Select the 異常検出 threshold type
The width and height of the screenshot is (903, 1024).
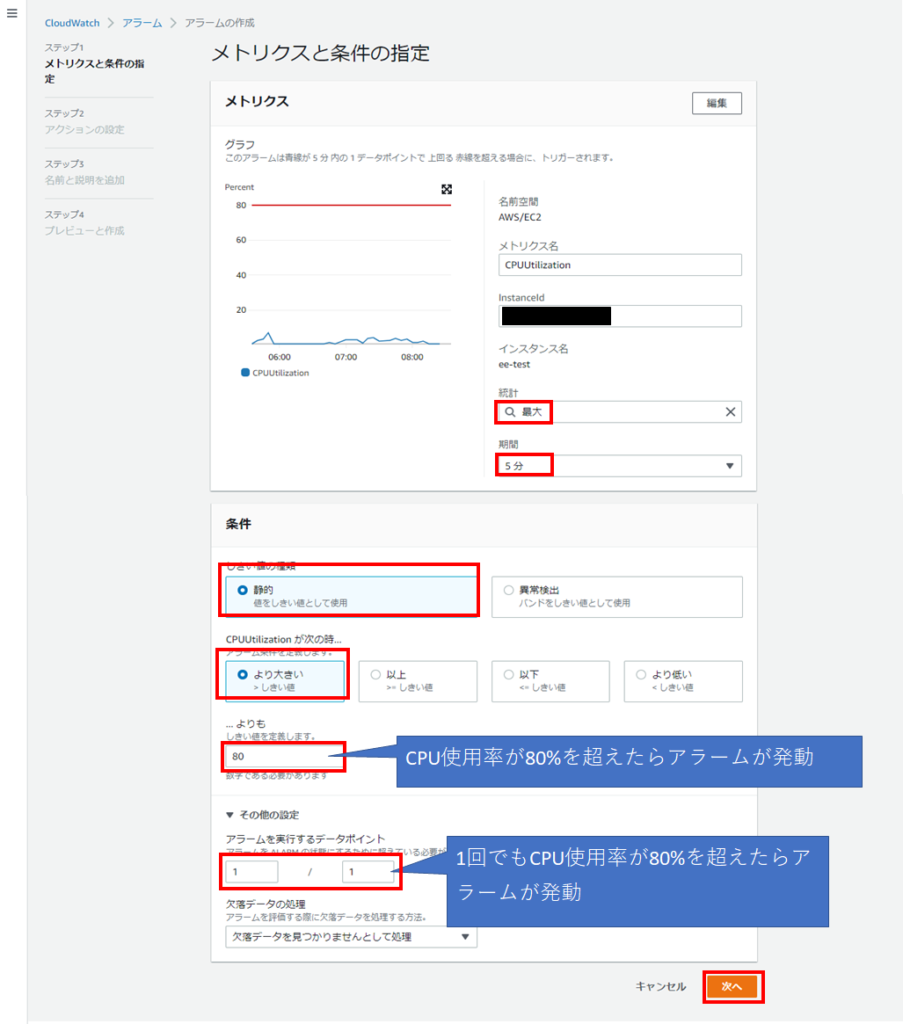(617, 596)
